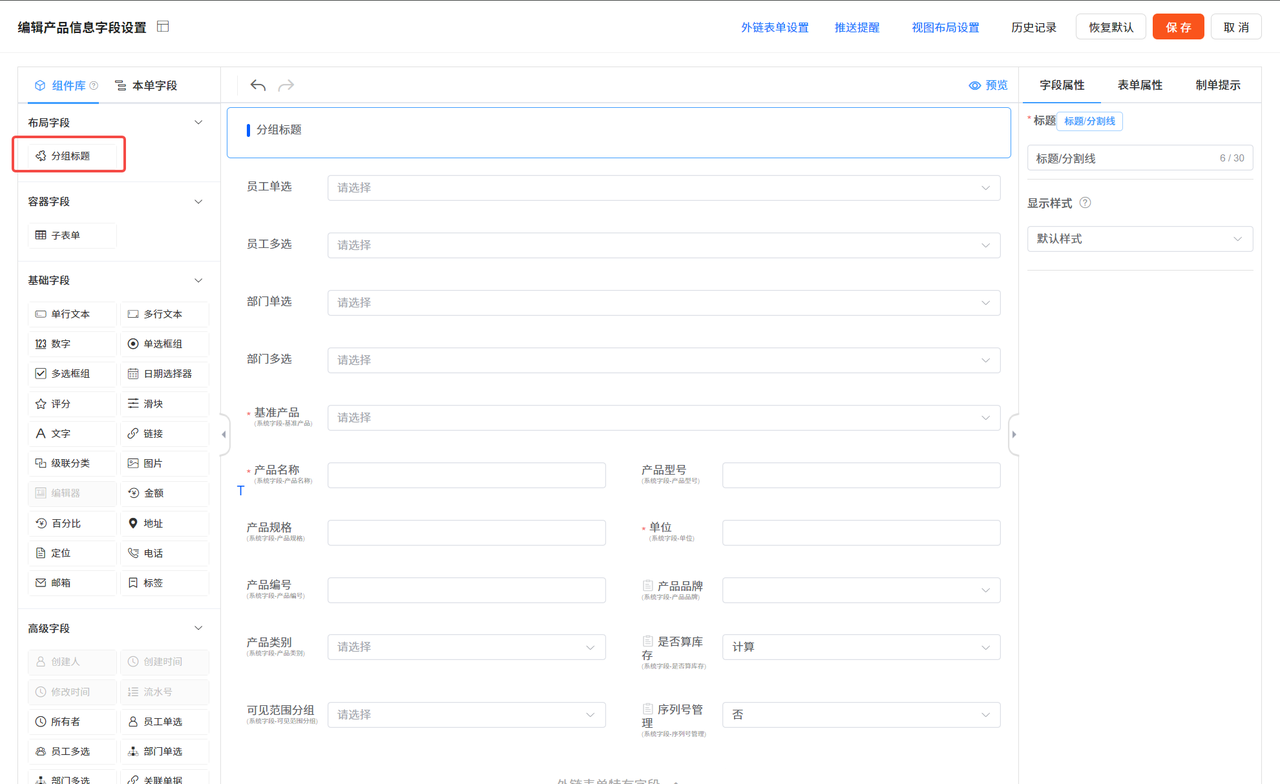Image resolution: width=1280 pixels, height=784 pixels.
Task: Open the 显示样式 default style dropdown
Action: tap(1139, 238)
